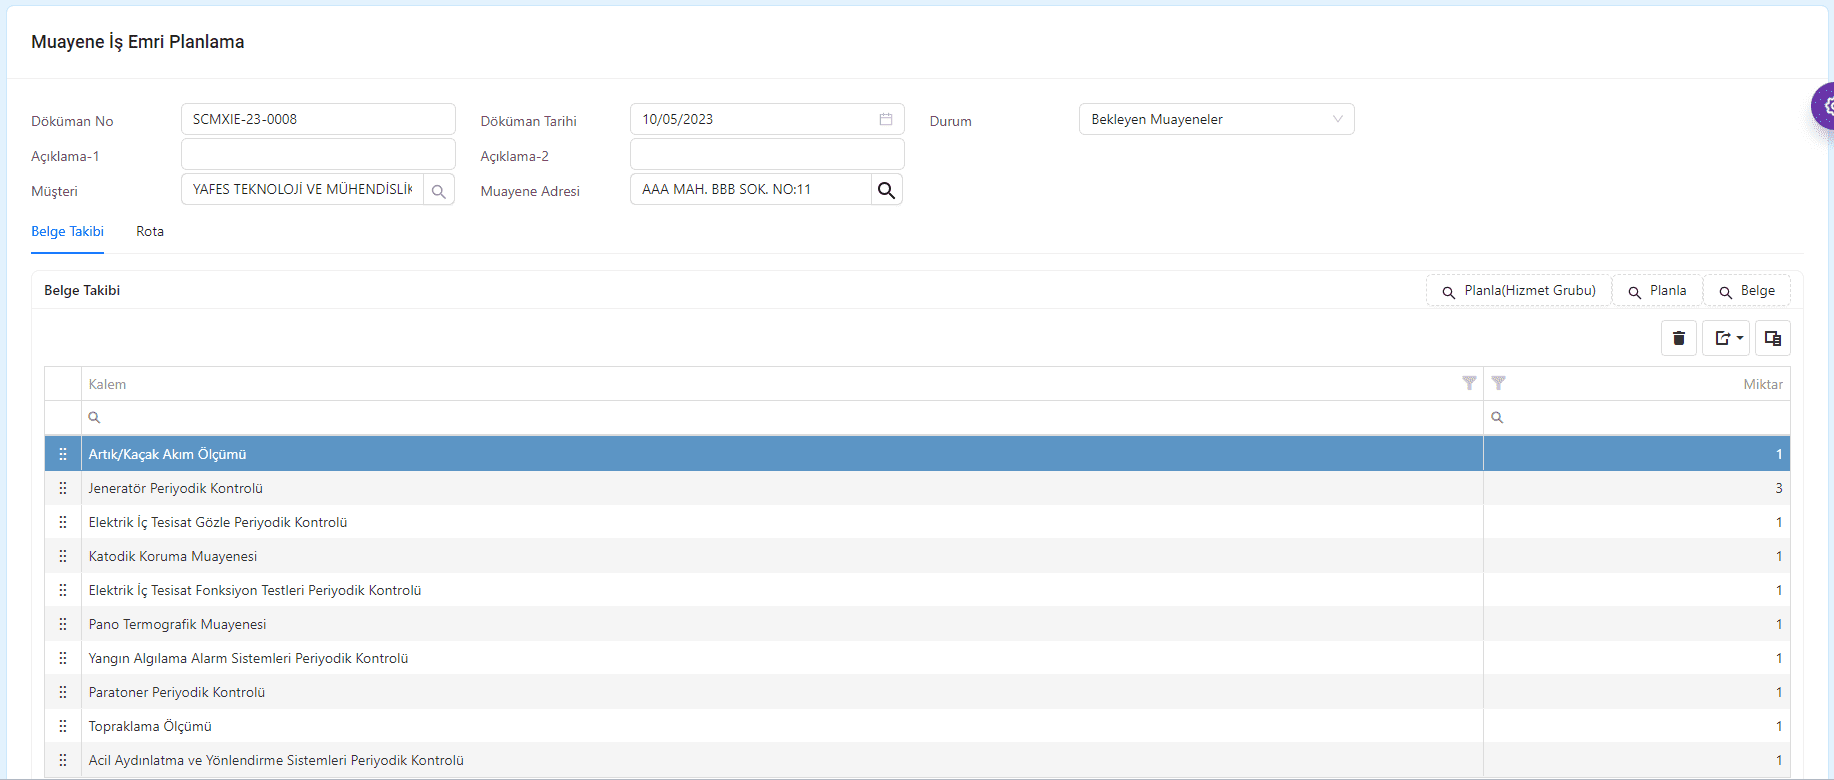Click the Planla button
Viewport: 1834px width, 780px height.
1657,291
